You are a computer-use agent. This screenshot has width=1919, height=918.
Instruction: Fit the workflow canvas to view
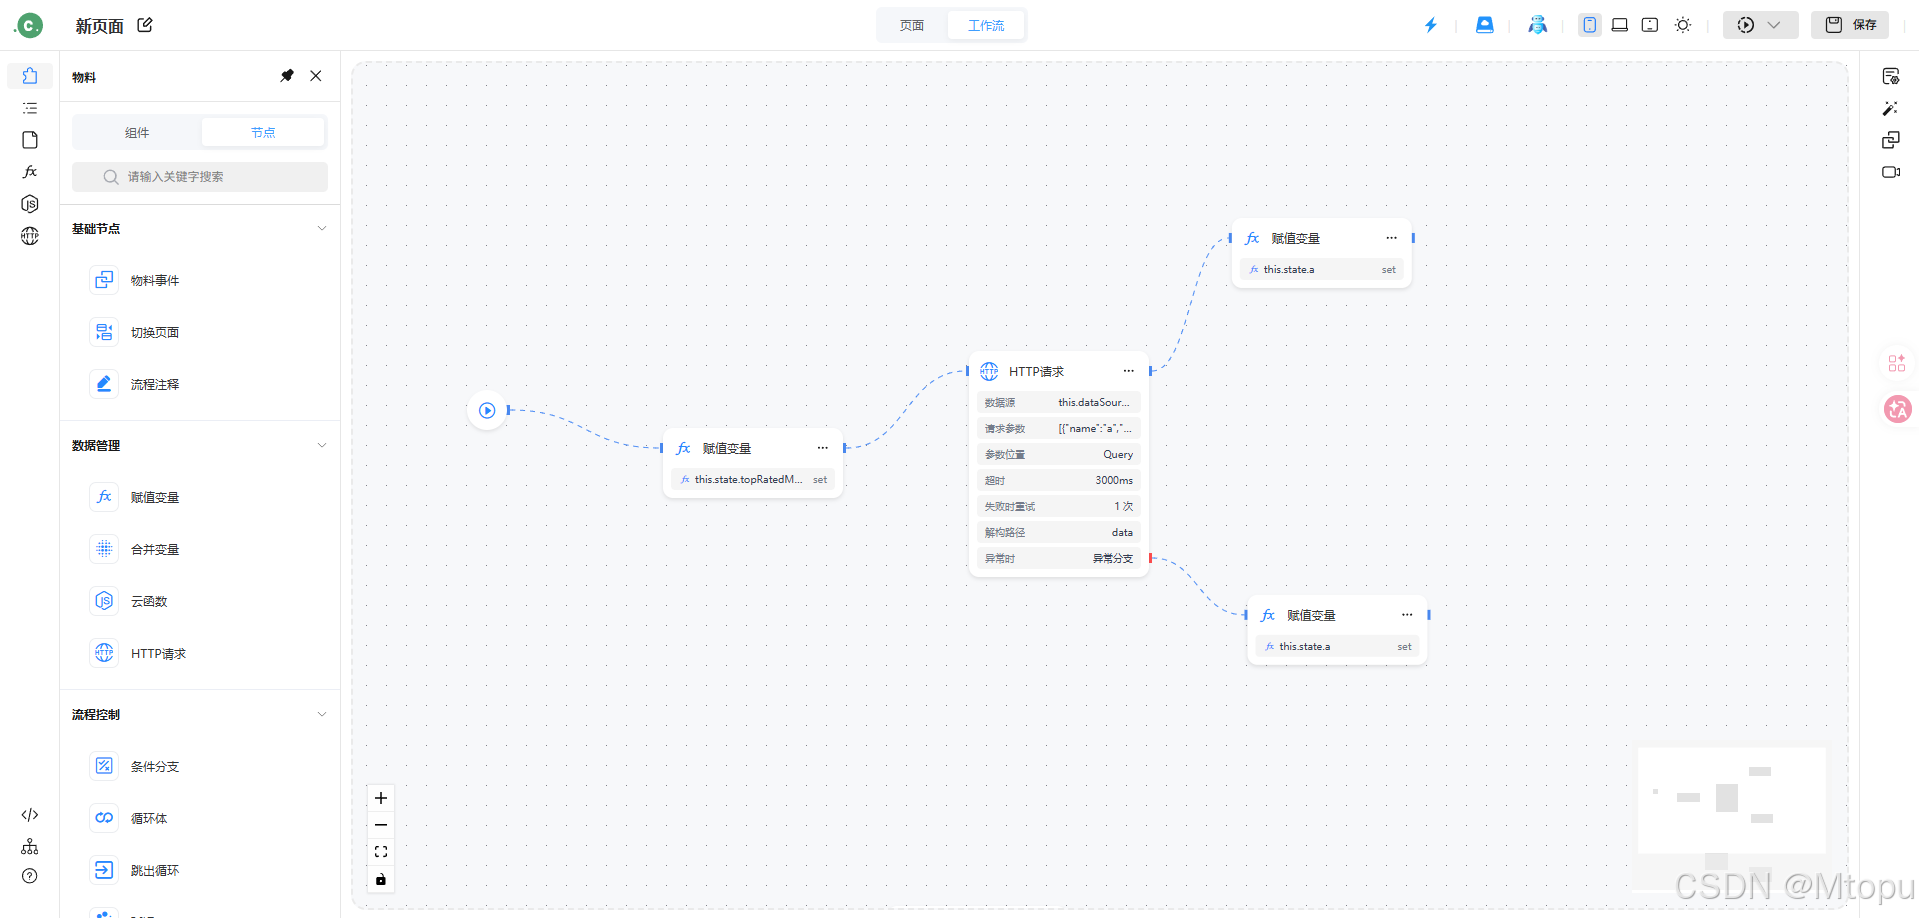[381, 852]
